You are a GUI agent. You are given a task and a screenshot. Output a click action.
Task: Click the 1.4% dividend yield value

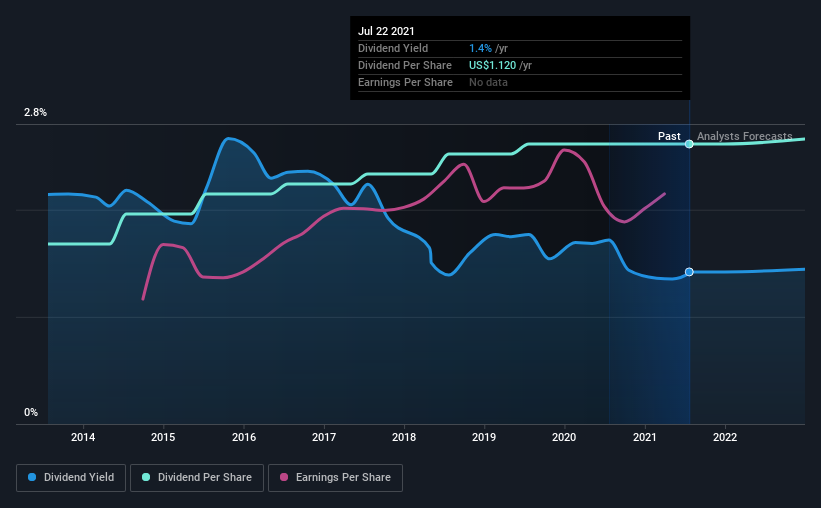coord(480,48)
